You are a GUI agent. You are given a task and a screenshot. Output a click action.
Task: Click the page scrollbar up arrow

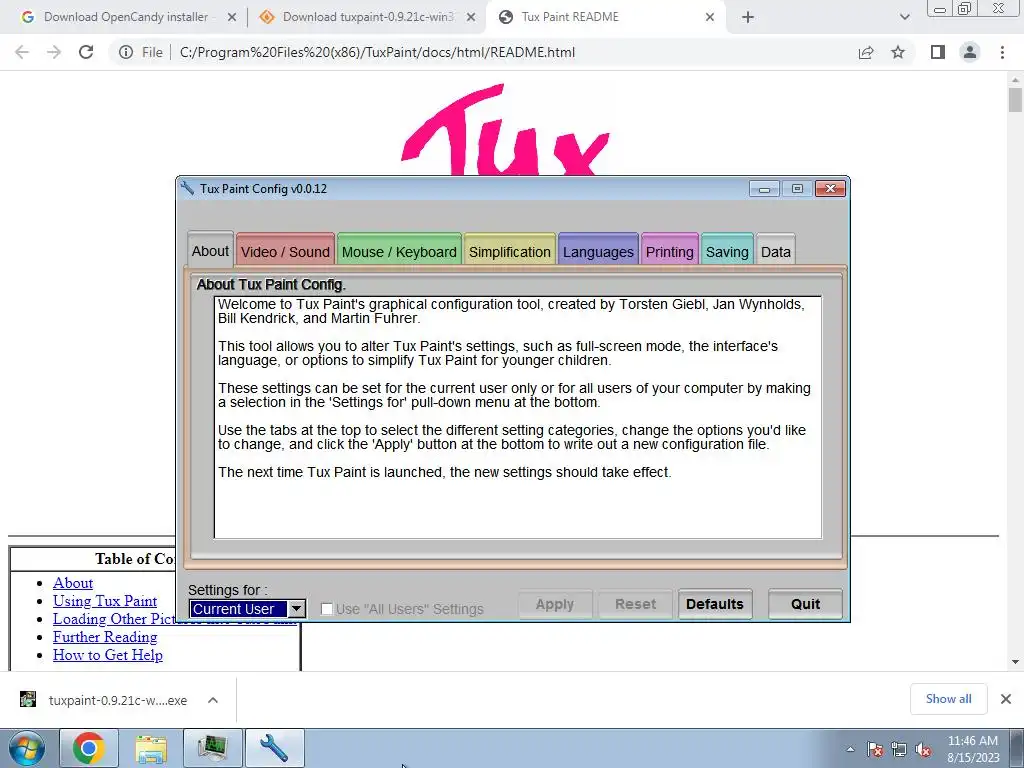(1015, 80)
